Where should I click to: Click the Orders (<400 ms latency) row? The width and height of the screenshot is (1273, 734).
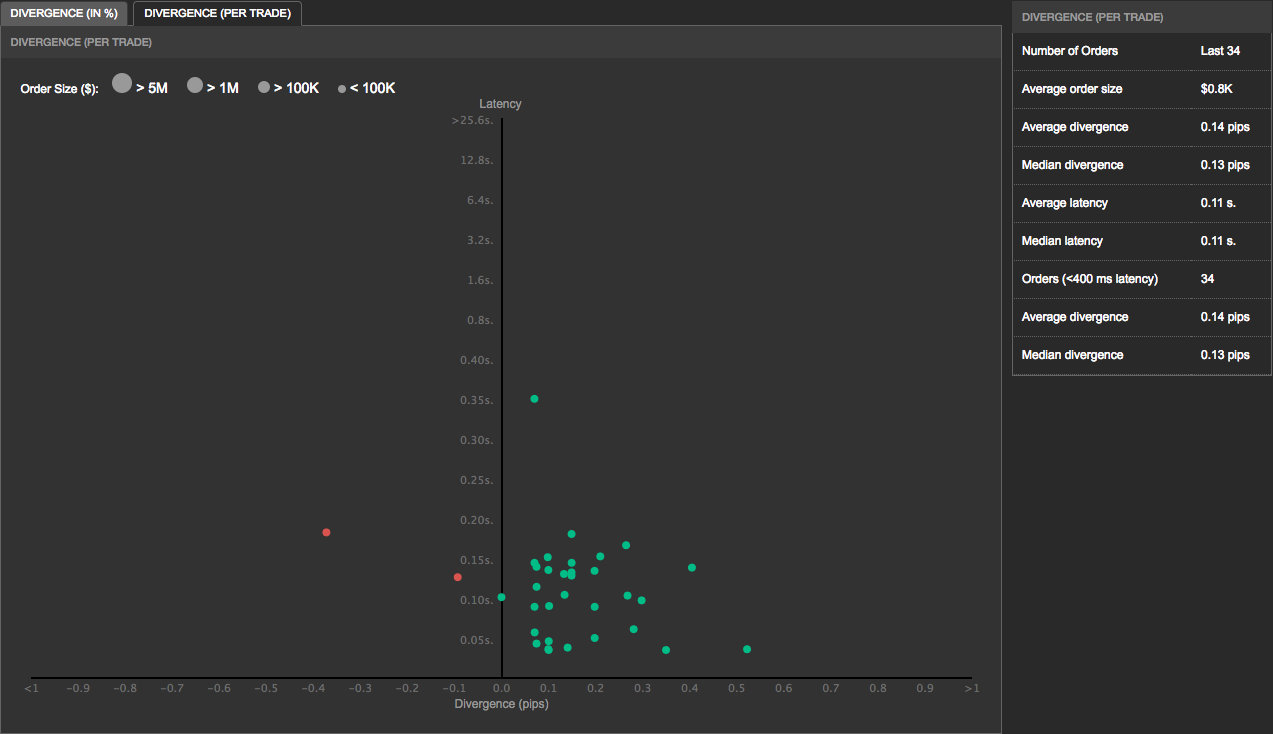(x=1143, y=279)
